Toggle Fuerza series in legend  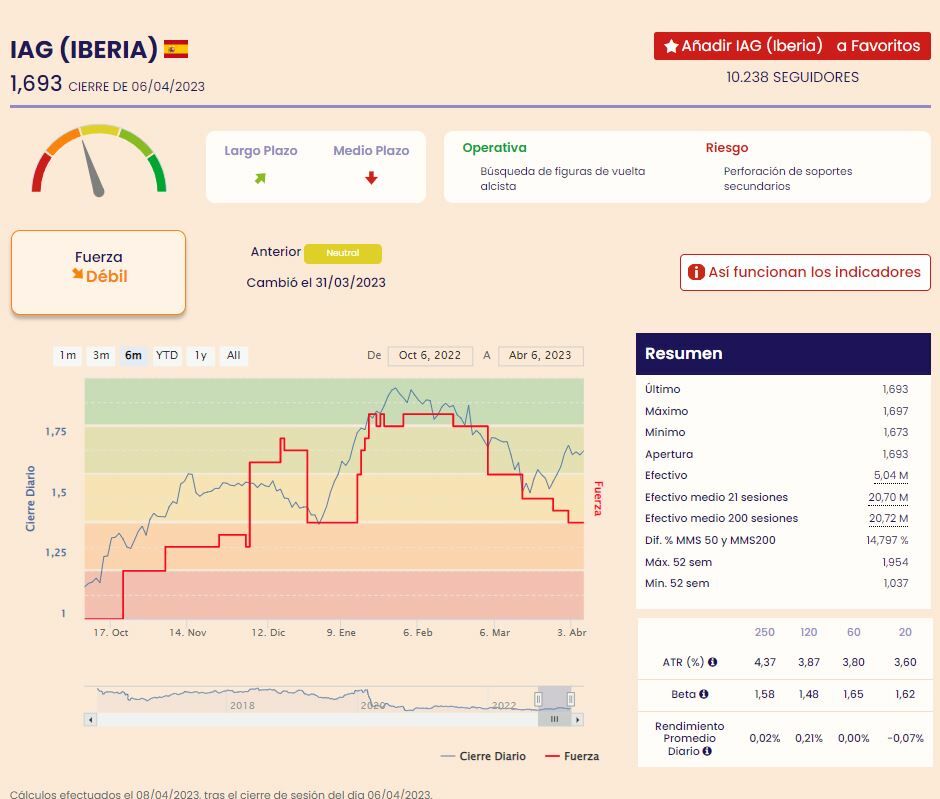[x=572, y=756]
